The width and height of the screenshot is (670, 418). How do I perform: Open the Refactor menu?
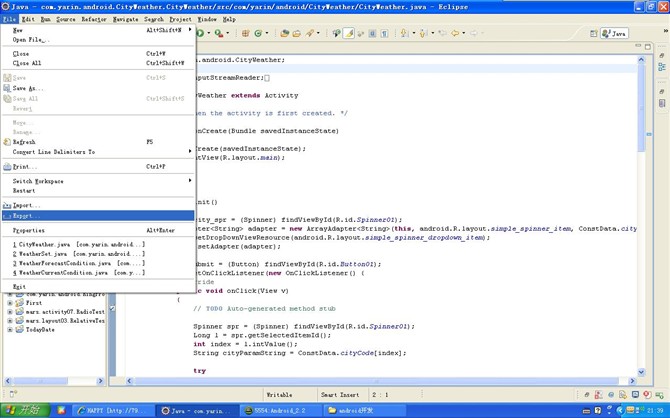pos(94,19)
